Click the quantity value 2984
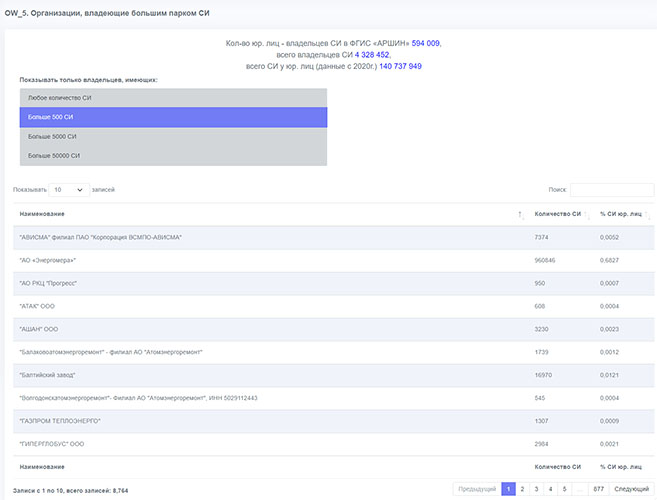Screen dimensions: 657x500 (541, 444)
